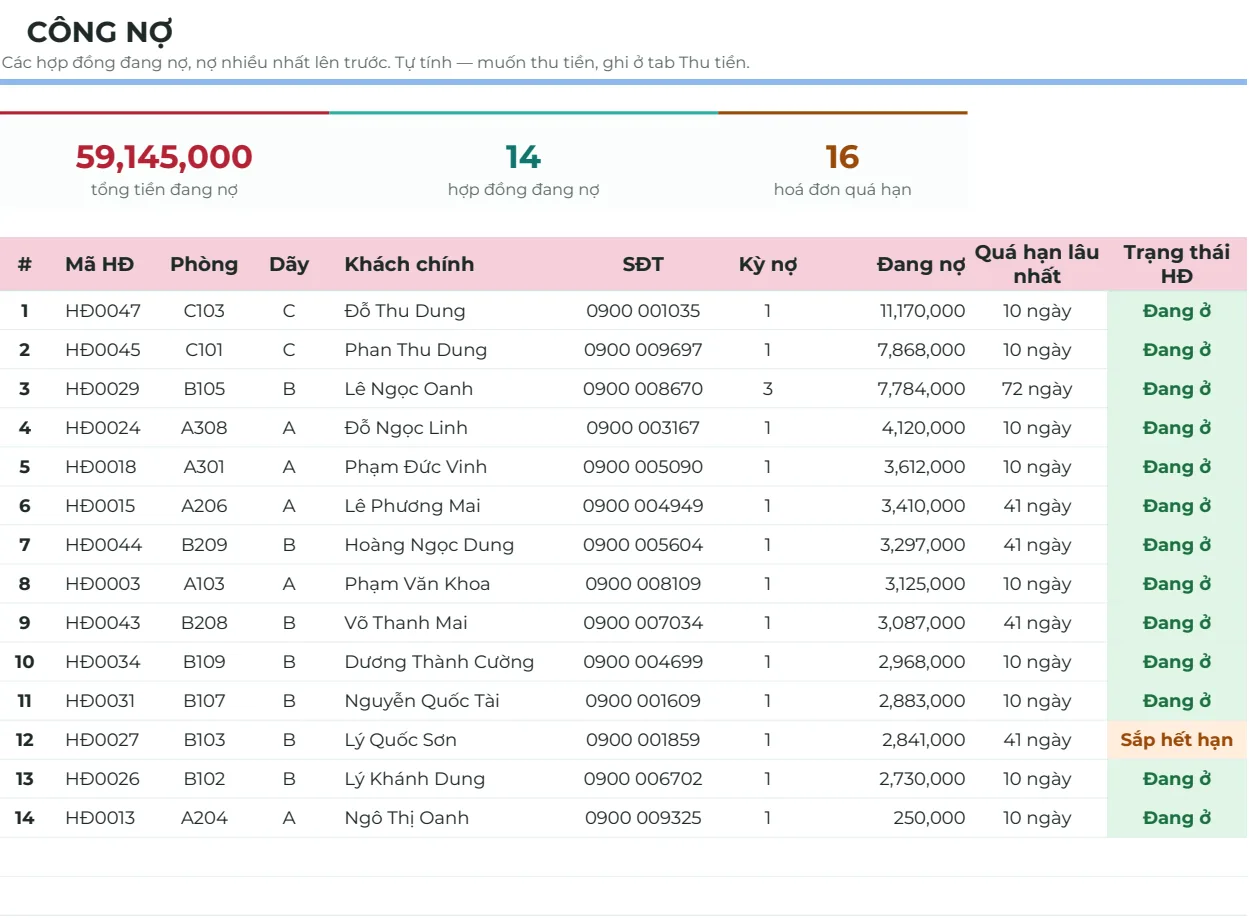Click the Đang nợ column header
Screen dimensions: 1249x918
coord(921,265)
